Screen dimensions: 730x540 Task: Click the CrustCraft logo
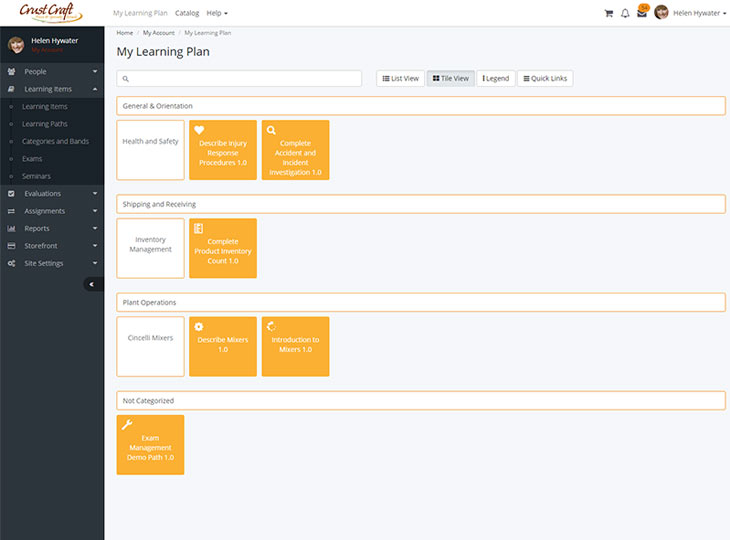[x=52, y=13]
